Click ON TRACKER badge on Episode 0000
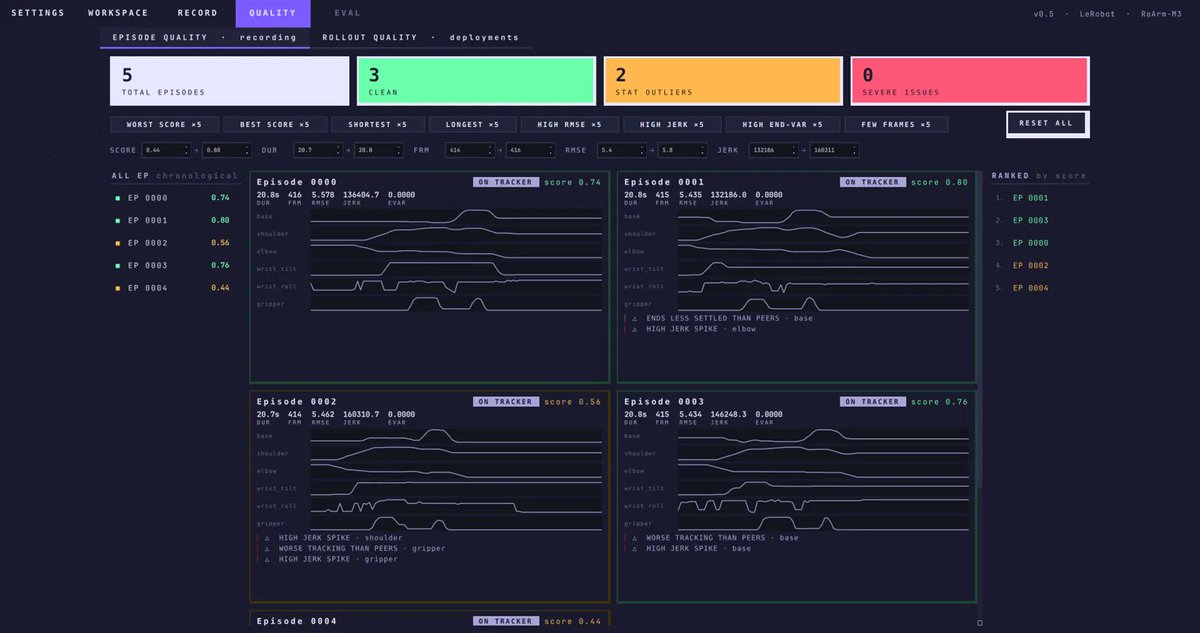This screenshot has height=633, width=1200. (x=506, y=182)
